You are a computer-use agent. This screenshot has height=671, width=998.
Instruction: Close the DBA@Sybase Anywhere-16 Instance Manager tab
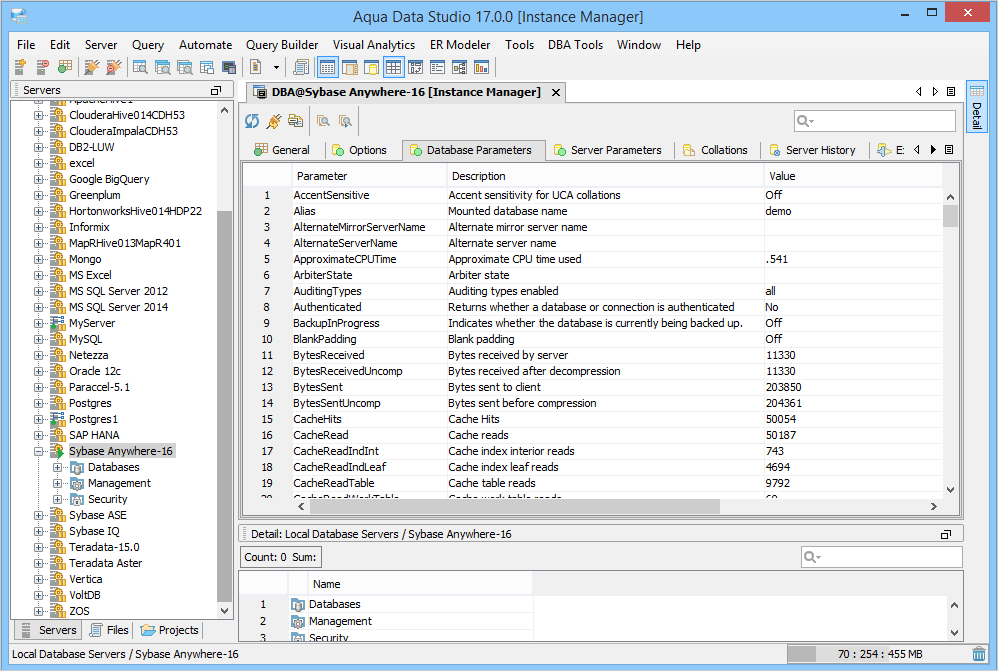coord(556,92)
